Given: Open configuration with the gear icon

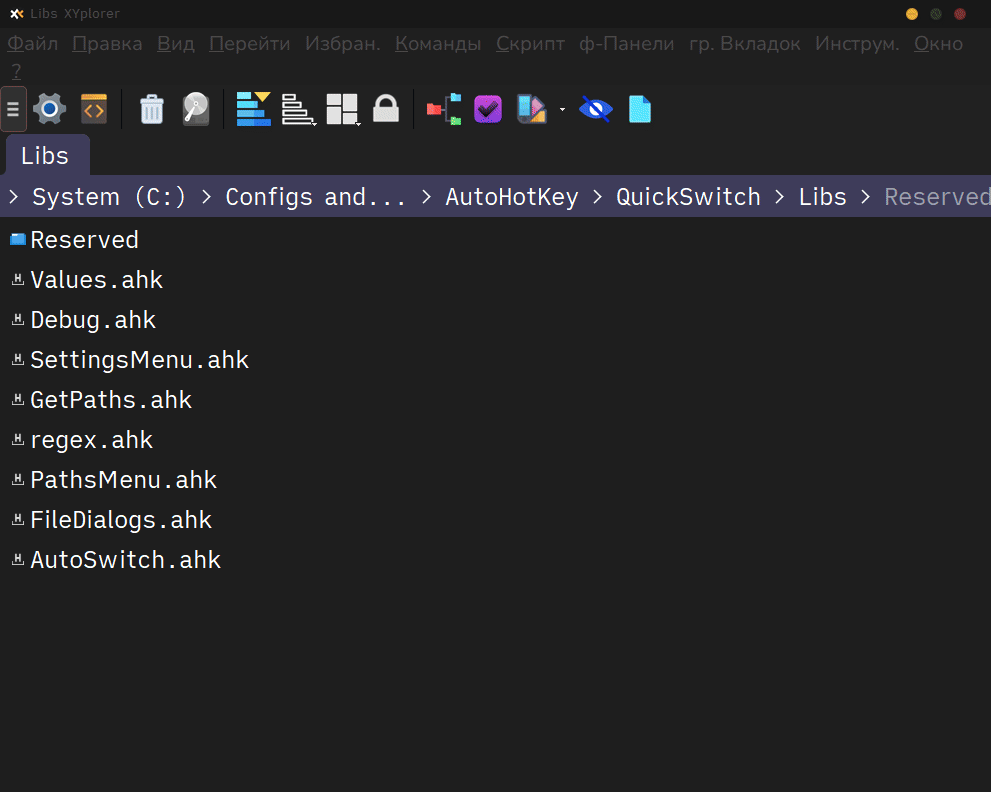Looking at the screenshot, I should (49, 109).
